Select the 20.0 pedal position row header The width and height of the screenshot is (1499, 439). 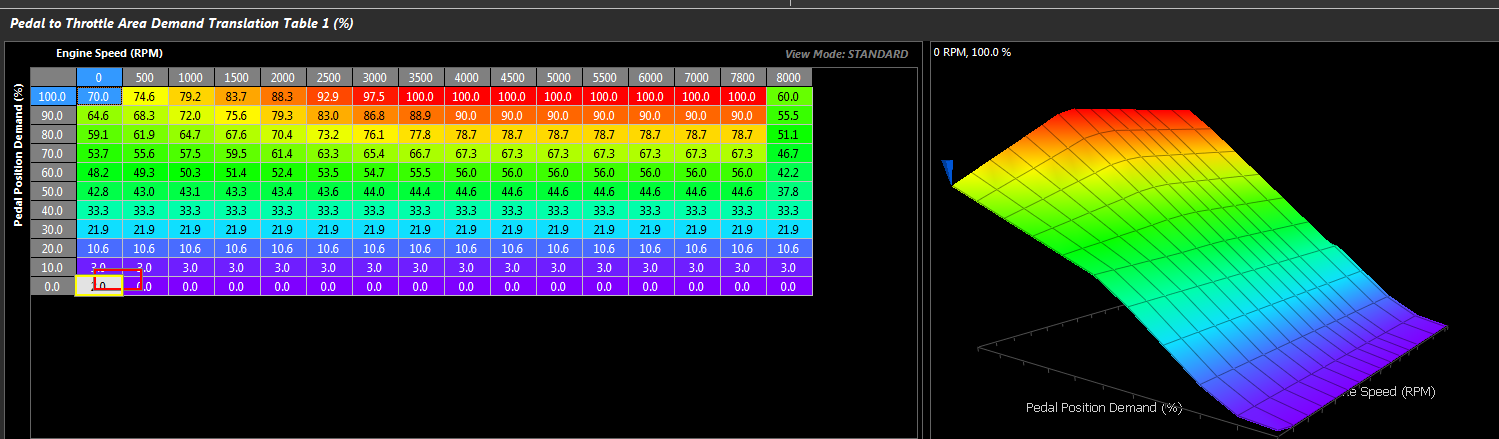coord(53,249)
